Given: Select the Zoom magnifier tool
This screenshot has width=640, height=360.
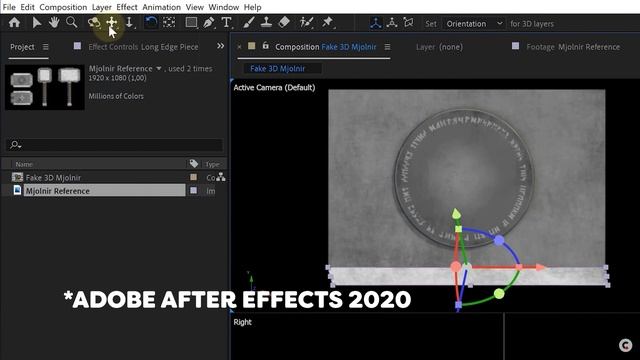Looking at the screenshot, I should tap(71, 22).
